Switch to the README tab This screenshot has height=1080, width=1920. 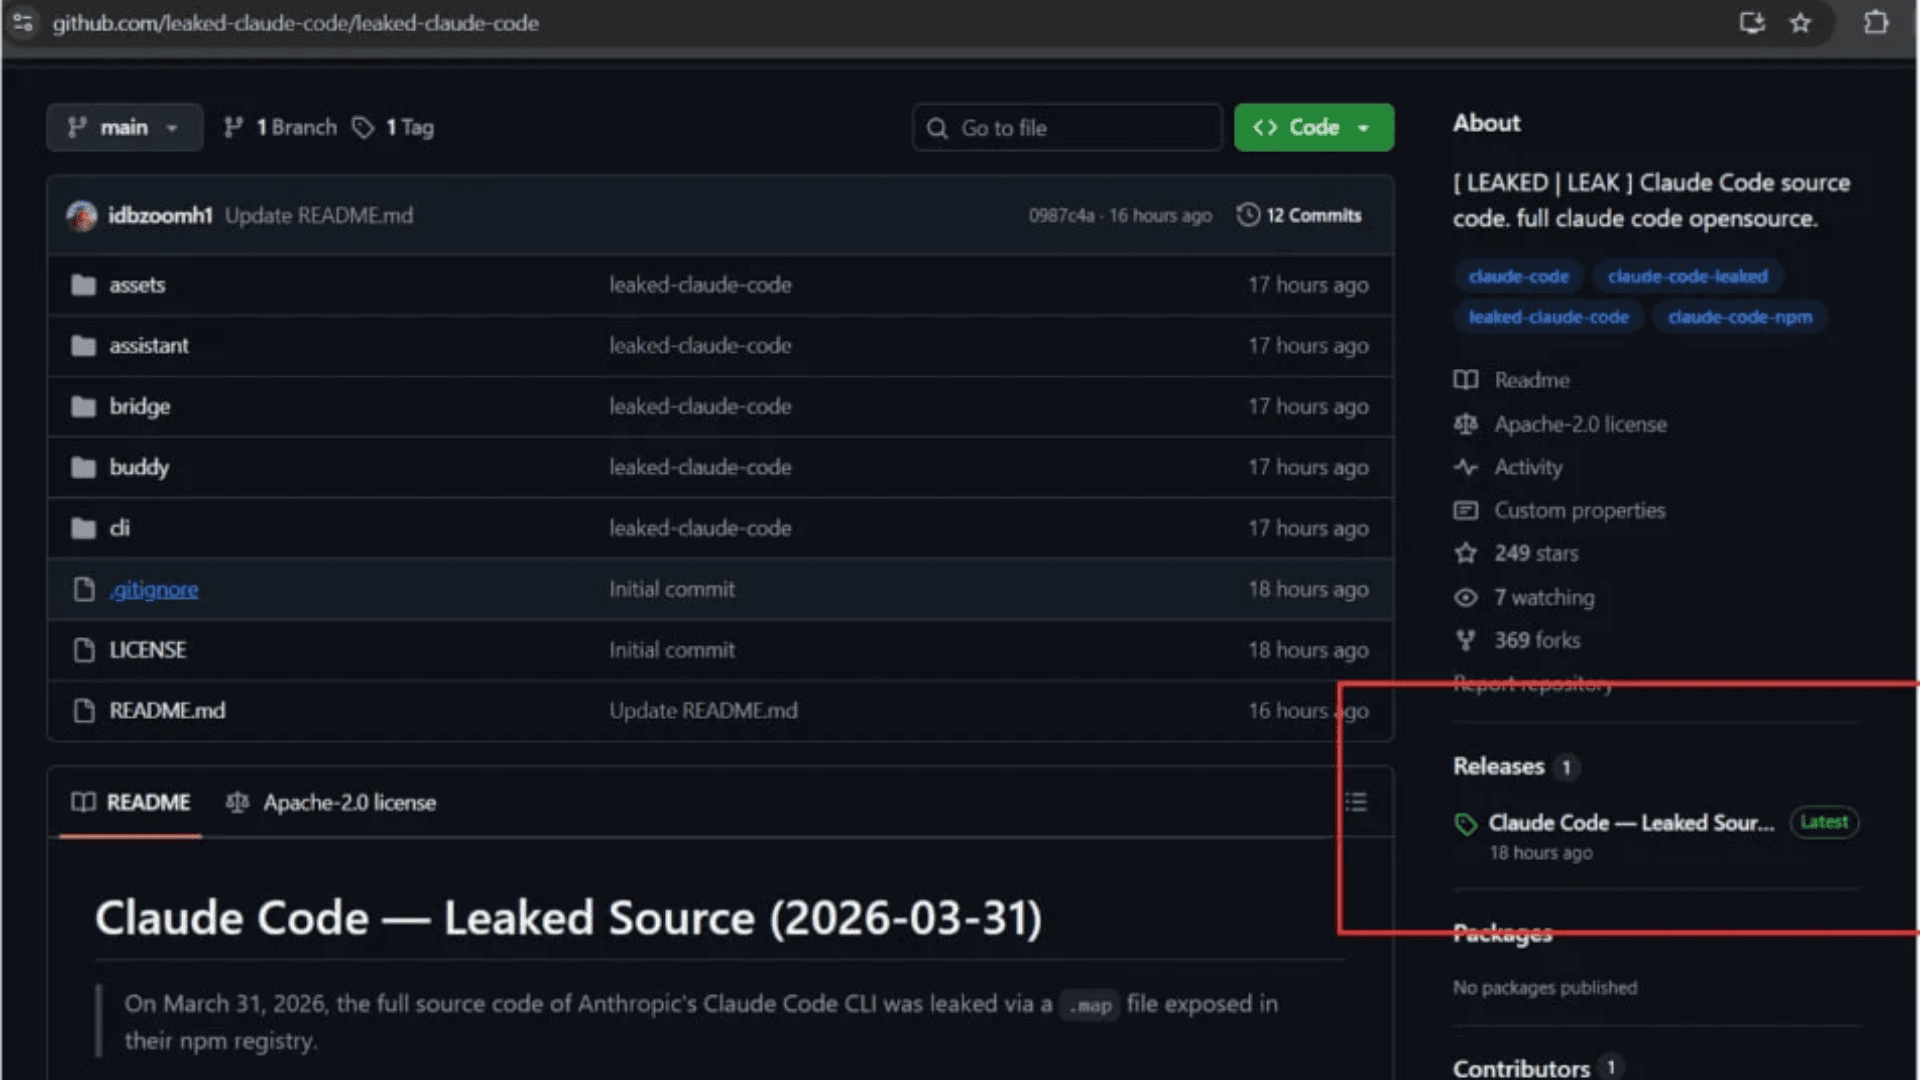click(x=131, y=803)
